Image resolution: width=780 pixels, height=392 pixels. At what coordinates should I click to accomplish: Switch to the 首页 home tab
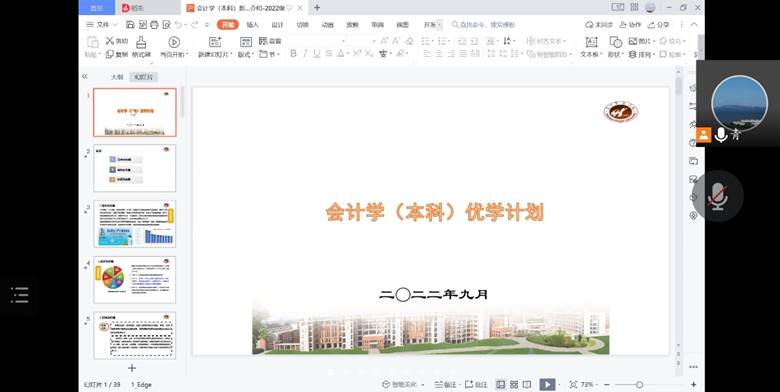[x=97, y=7]
